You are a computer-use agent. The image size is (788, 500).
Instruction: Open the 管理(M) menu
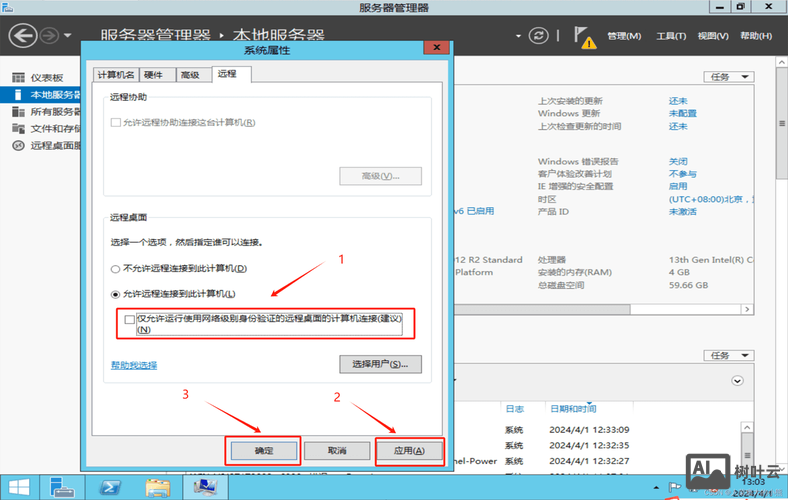coord(624,36)
